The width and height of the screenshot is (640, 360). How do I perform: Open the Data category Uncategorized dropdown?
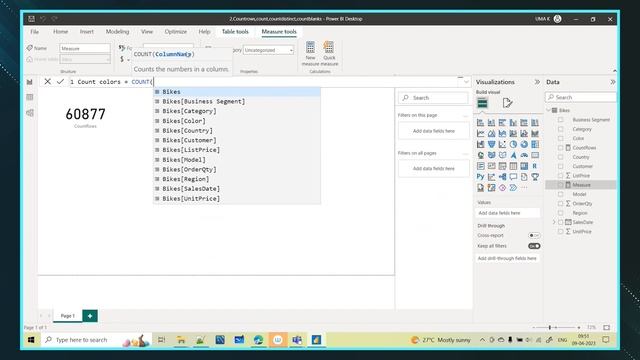tap(269, 50)
